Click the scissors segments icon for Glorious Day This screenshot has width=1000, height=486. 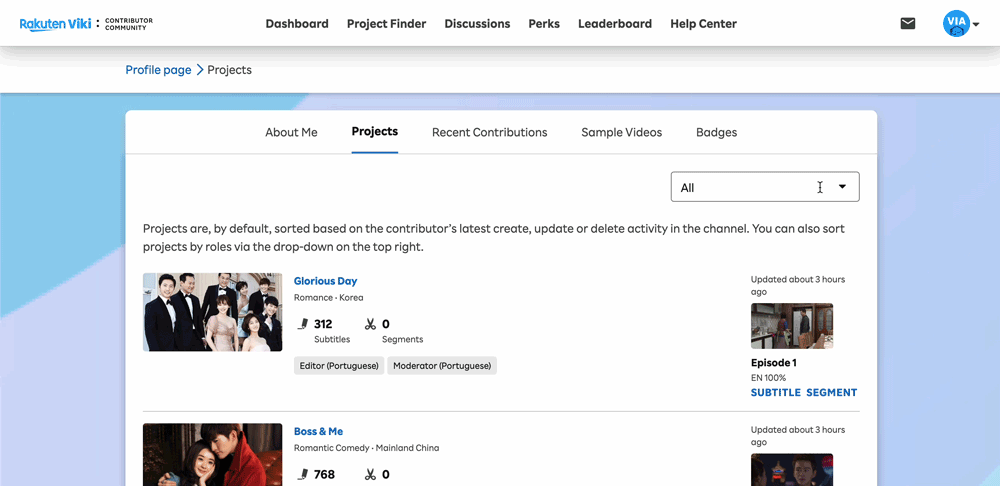[371, 324]
